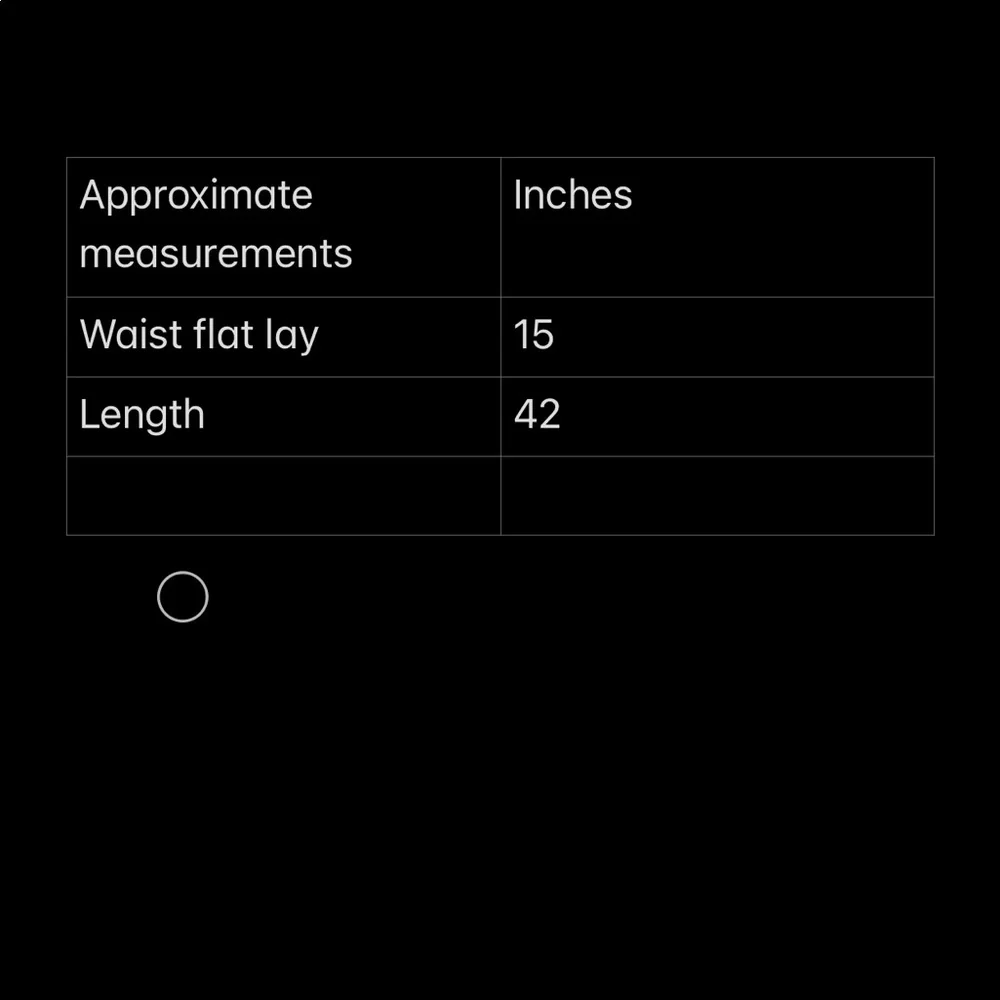Click the 'Inches' column header cell
Screen dimensions: 1000x1000
717,226
